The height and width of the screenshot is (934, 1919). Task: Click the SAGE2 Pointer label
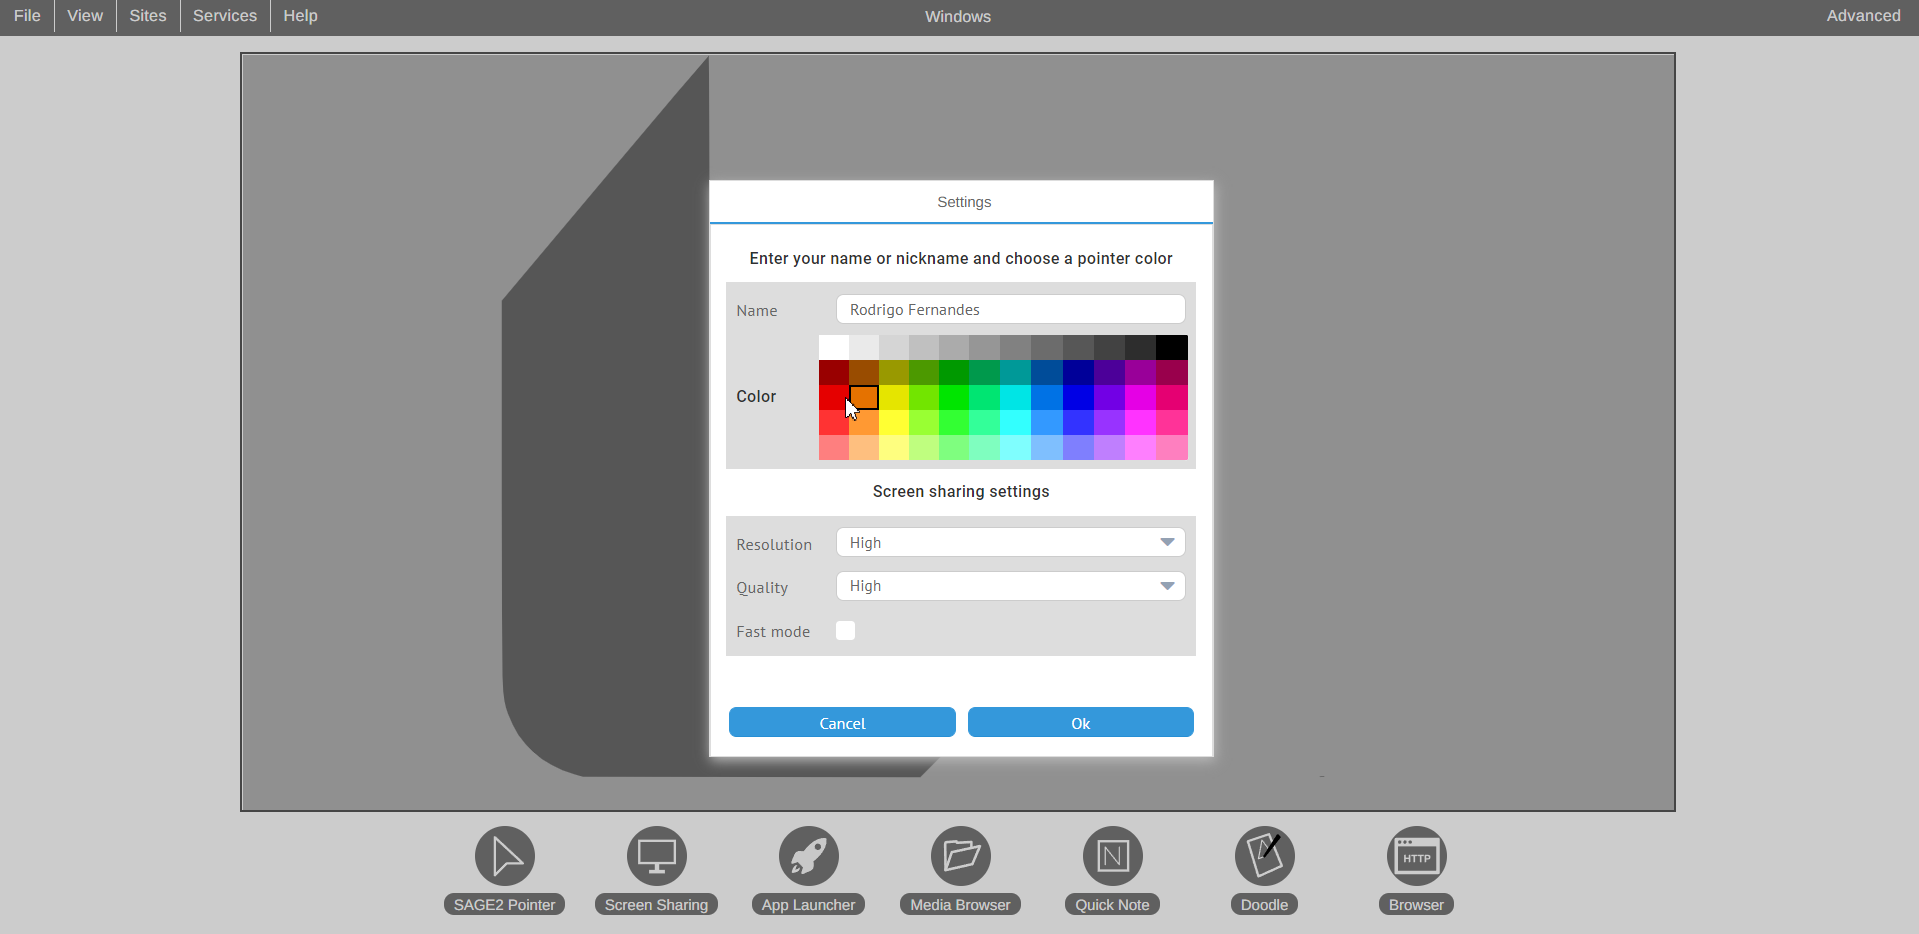pyautogui.click(x=505, y=904)
